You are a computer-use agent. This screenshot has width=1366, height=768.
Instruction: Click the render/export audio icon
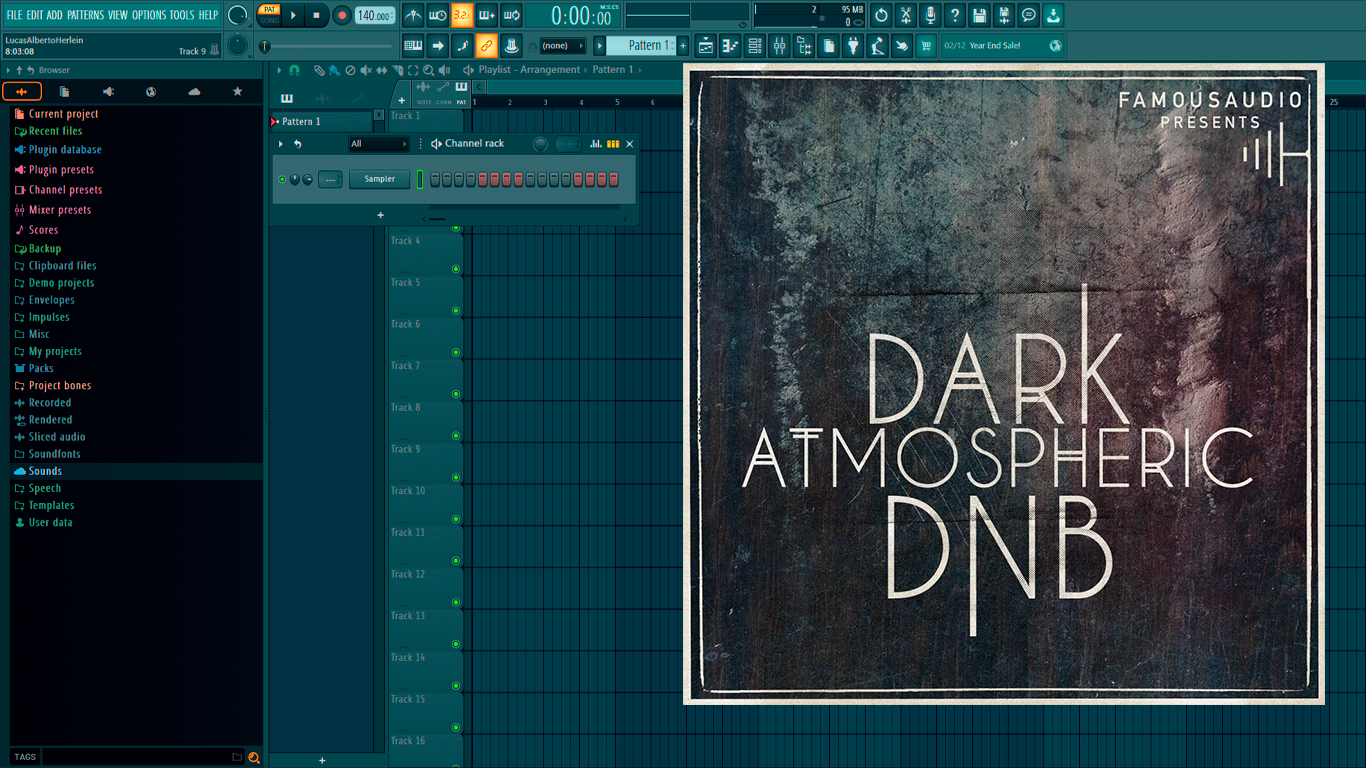coord(1004,15)
